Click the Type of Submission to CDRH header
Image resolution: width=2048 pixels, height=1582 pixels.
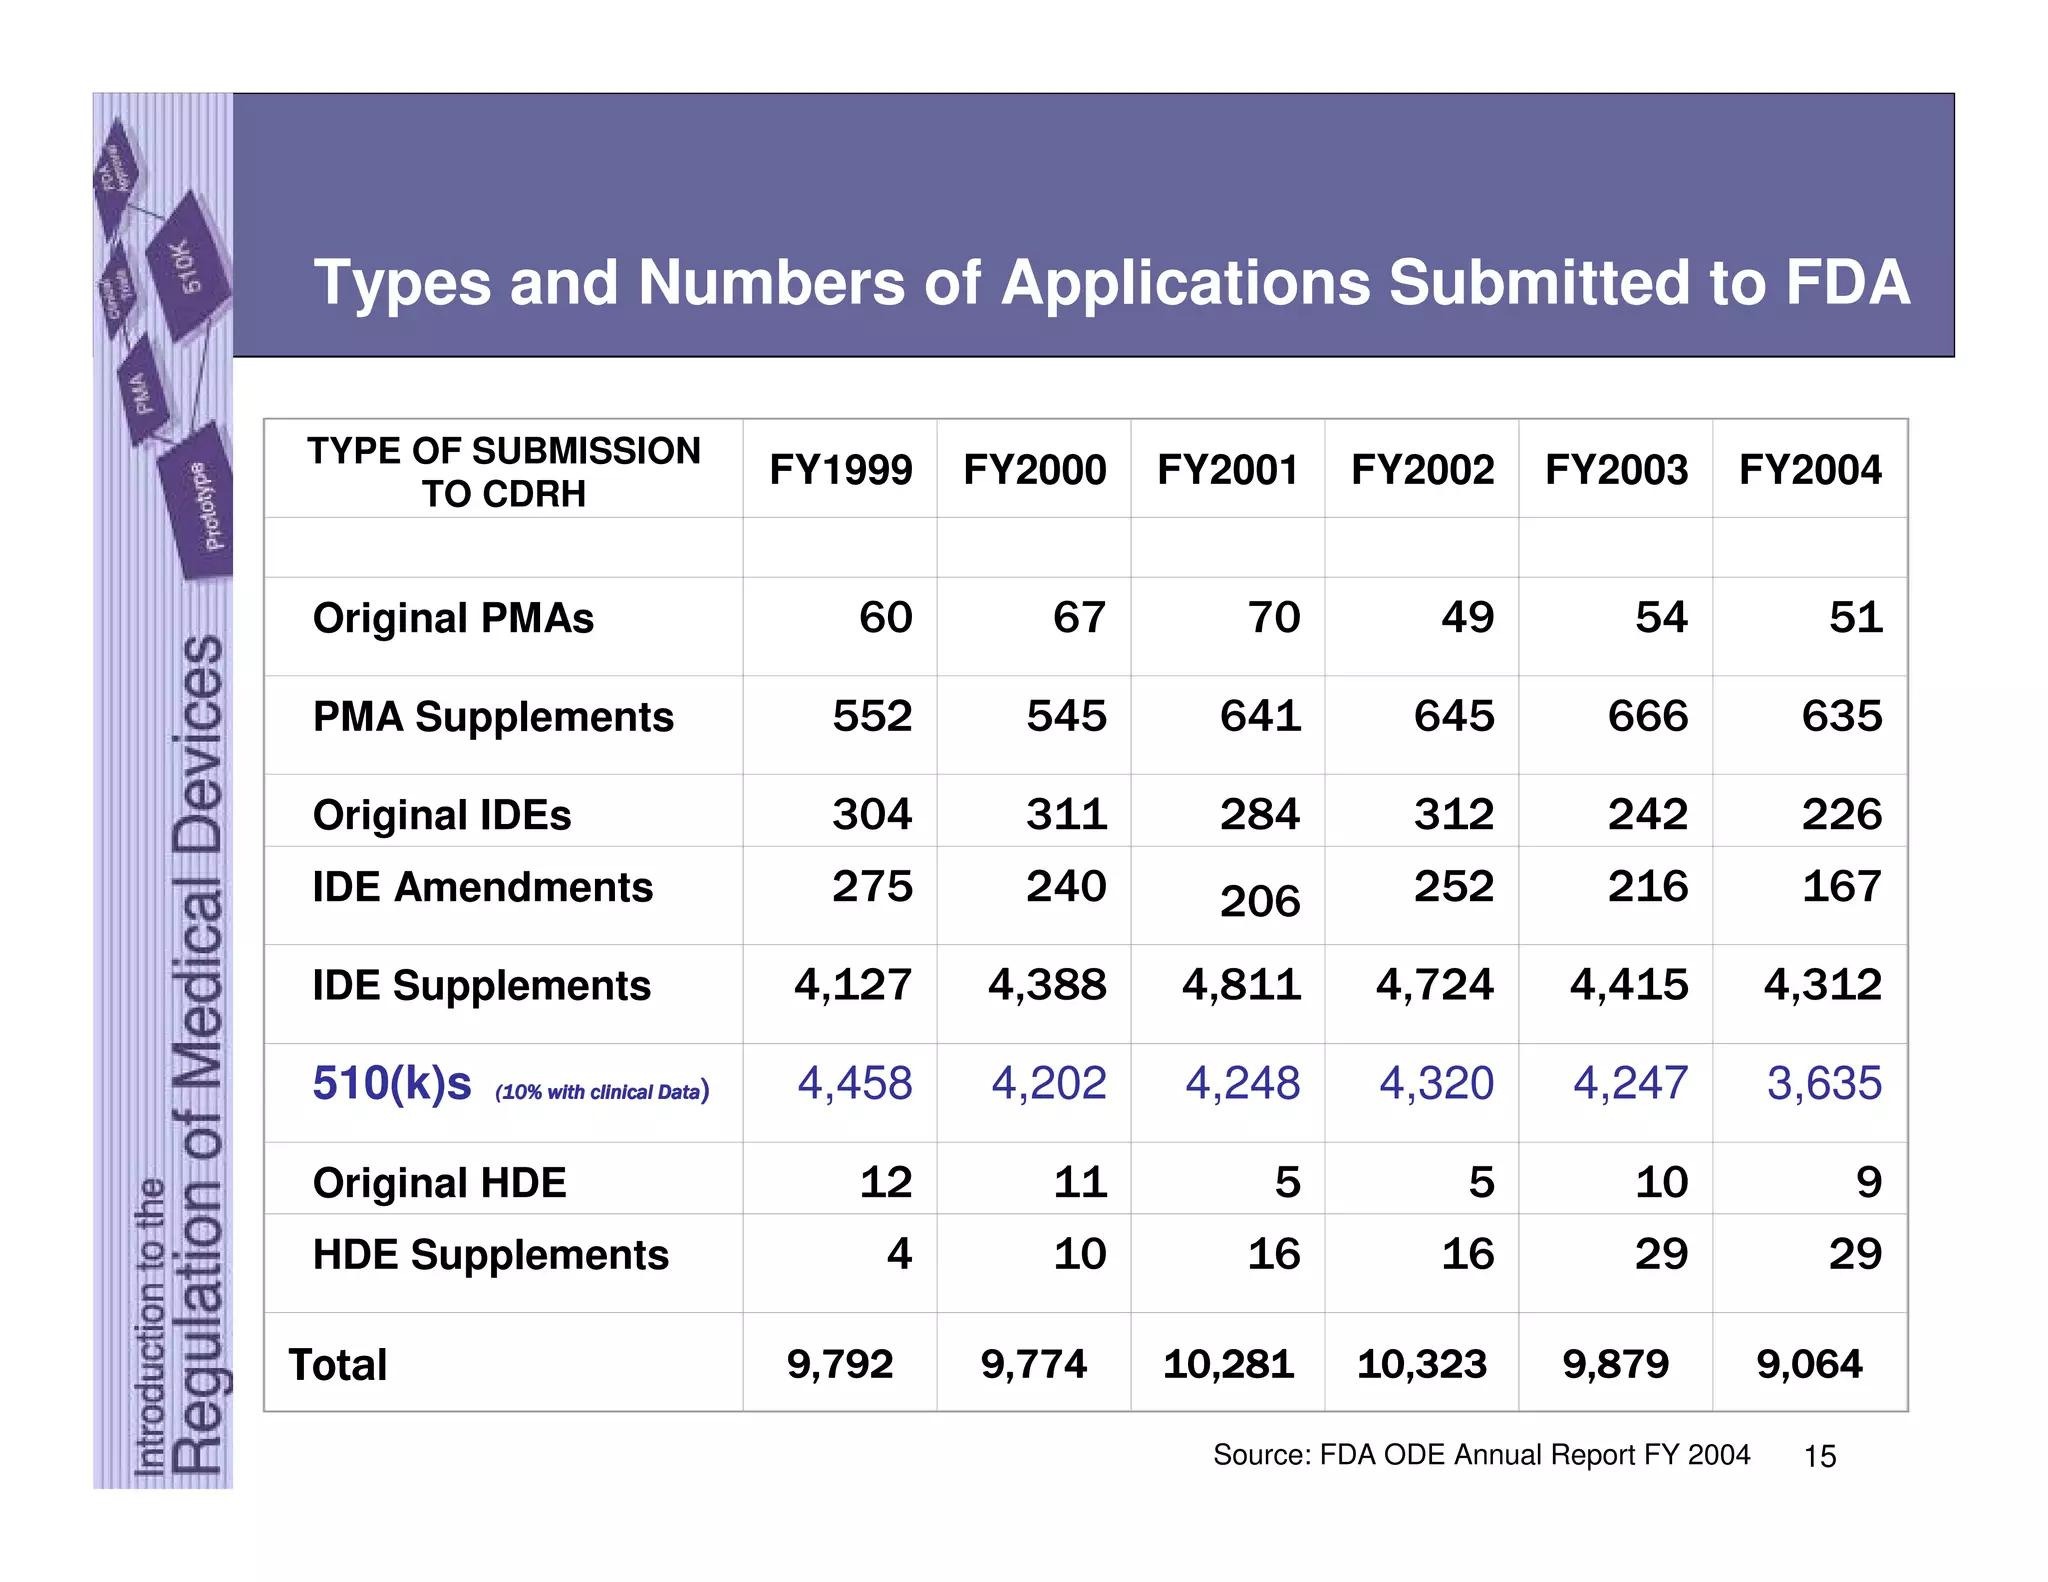(504, 472)
